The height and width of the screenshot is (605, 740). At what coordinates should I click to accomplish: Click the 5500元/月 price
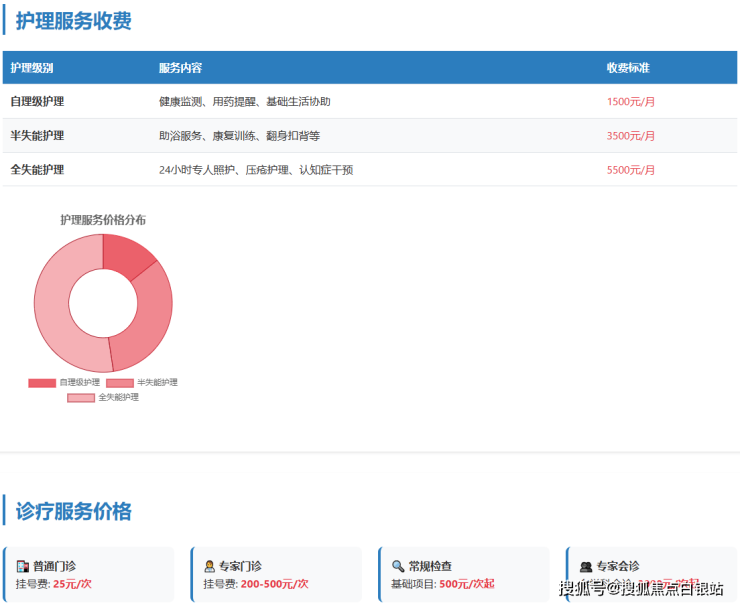[631, 170]
